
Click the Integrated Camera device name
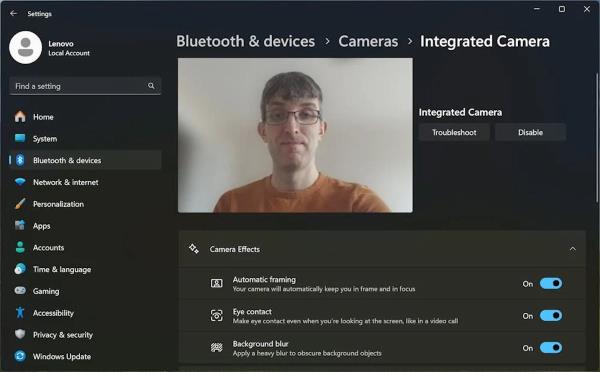460,112
